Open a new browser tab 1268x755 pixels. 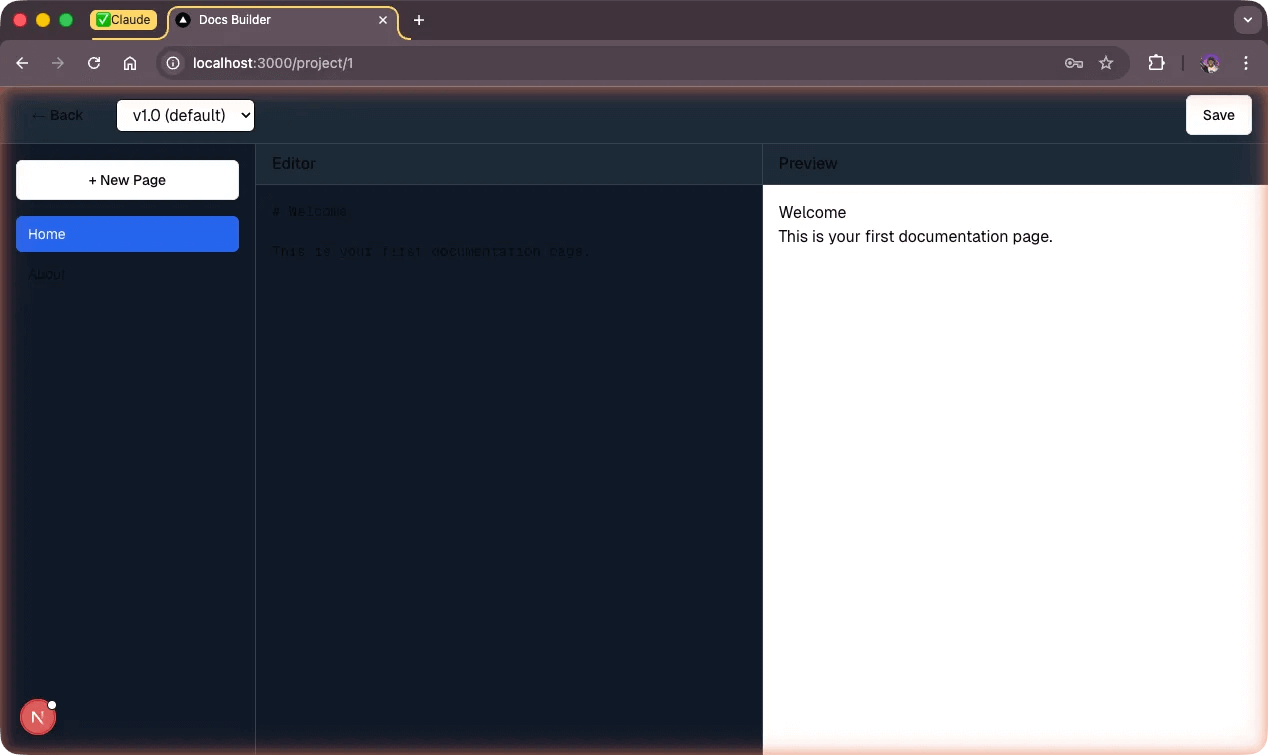click(x=419, y=20)
